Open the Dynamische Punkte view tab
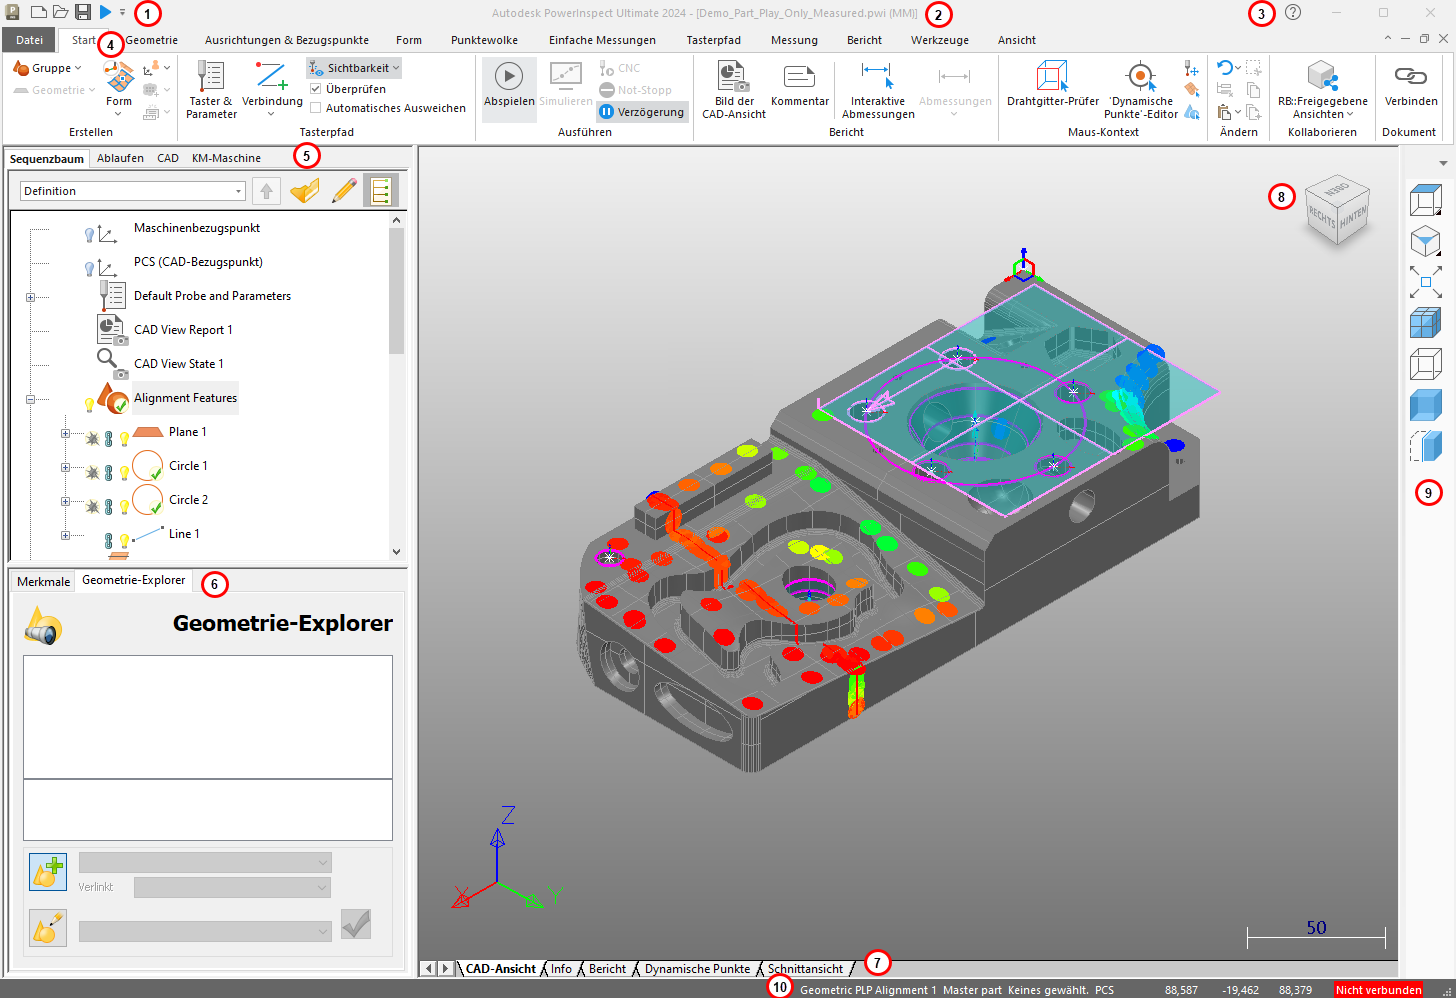This screenshot has width=1456, height=998. click(x=697, y=969)
